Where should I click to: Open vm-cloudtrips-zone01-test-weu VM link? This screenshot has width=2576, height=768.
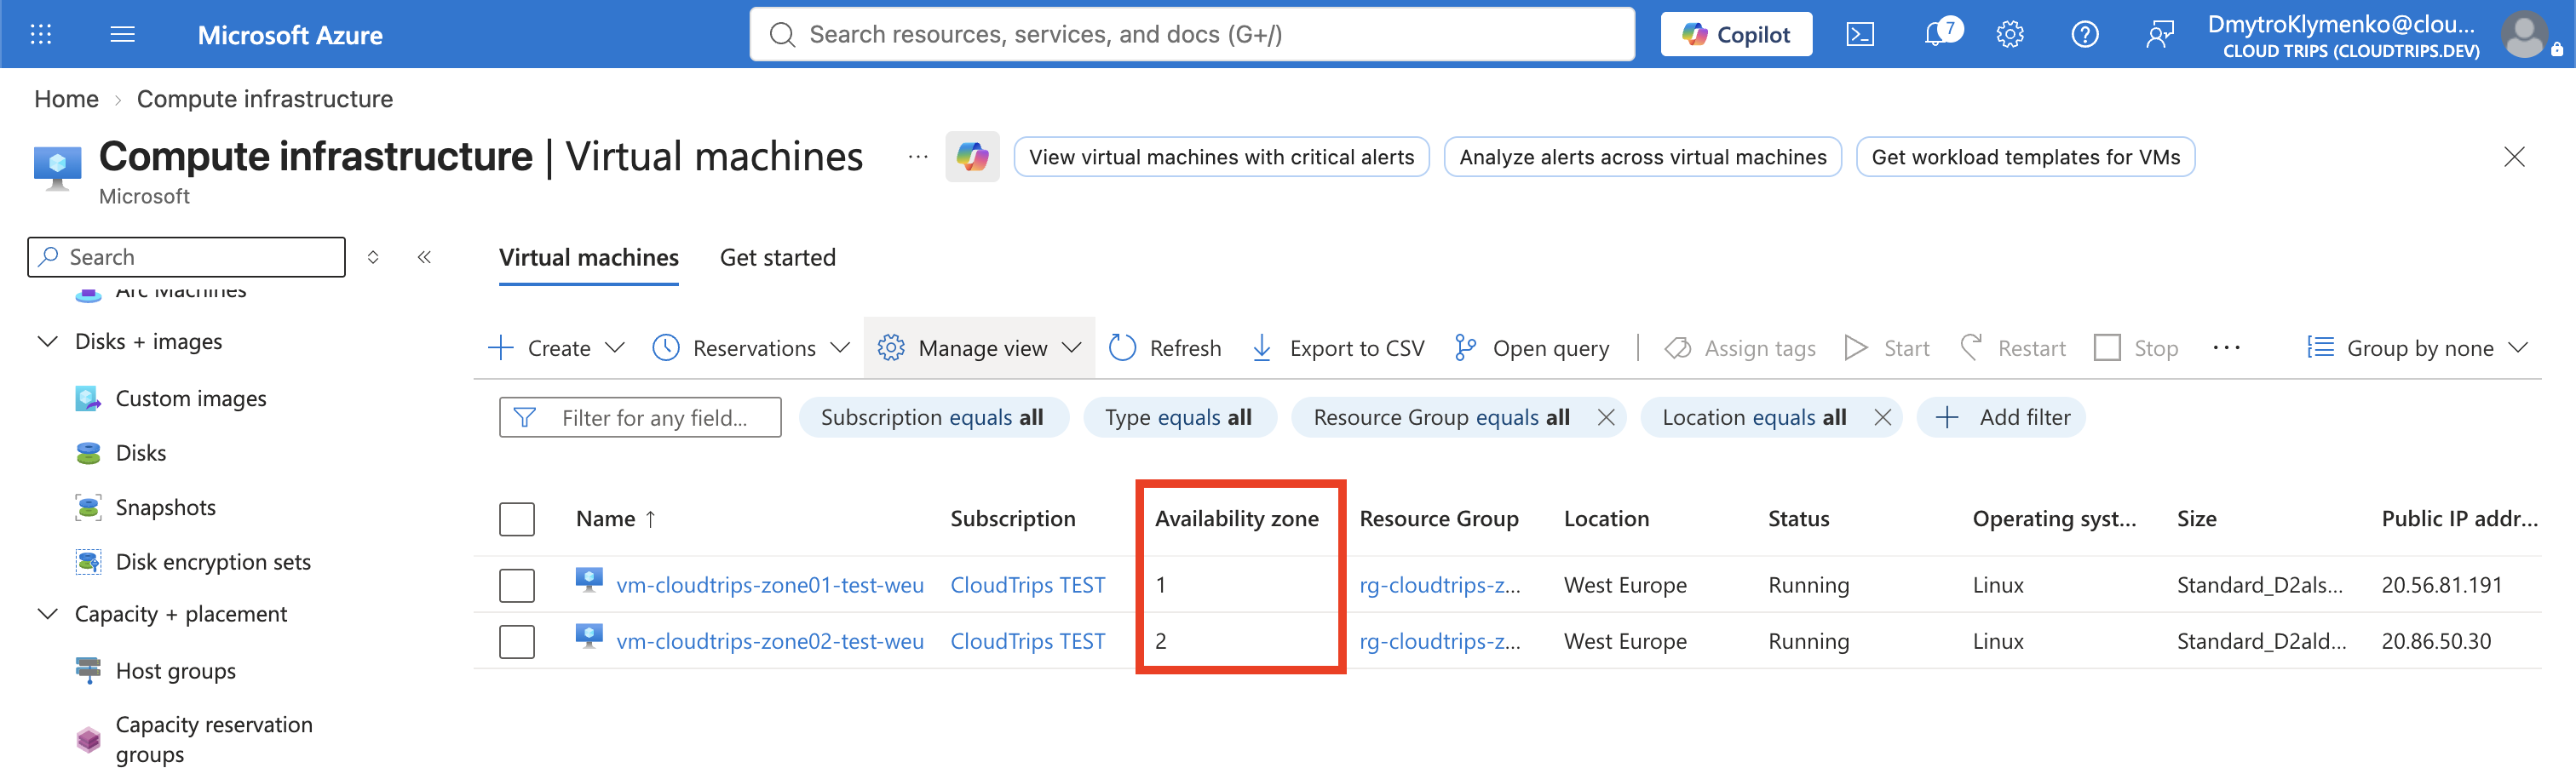(769, 585)
